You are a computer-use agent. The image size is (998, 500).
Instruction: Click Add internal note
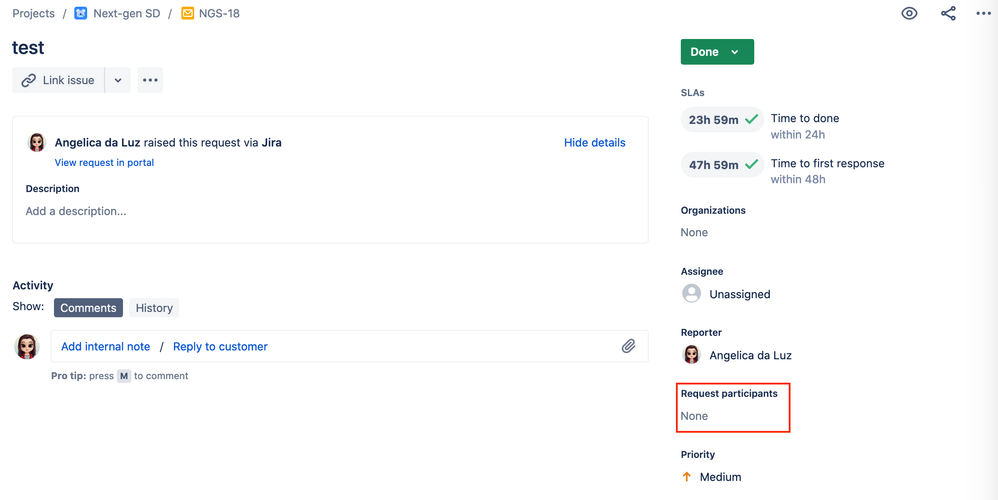point(106,347)
